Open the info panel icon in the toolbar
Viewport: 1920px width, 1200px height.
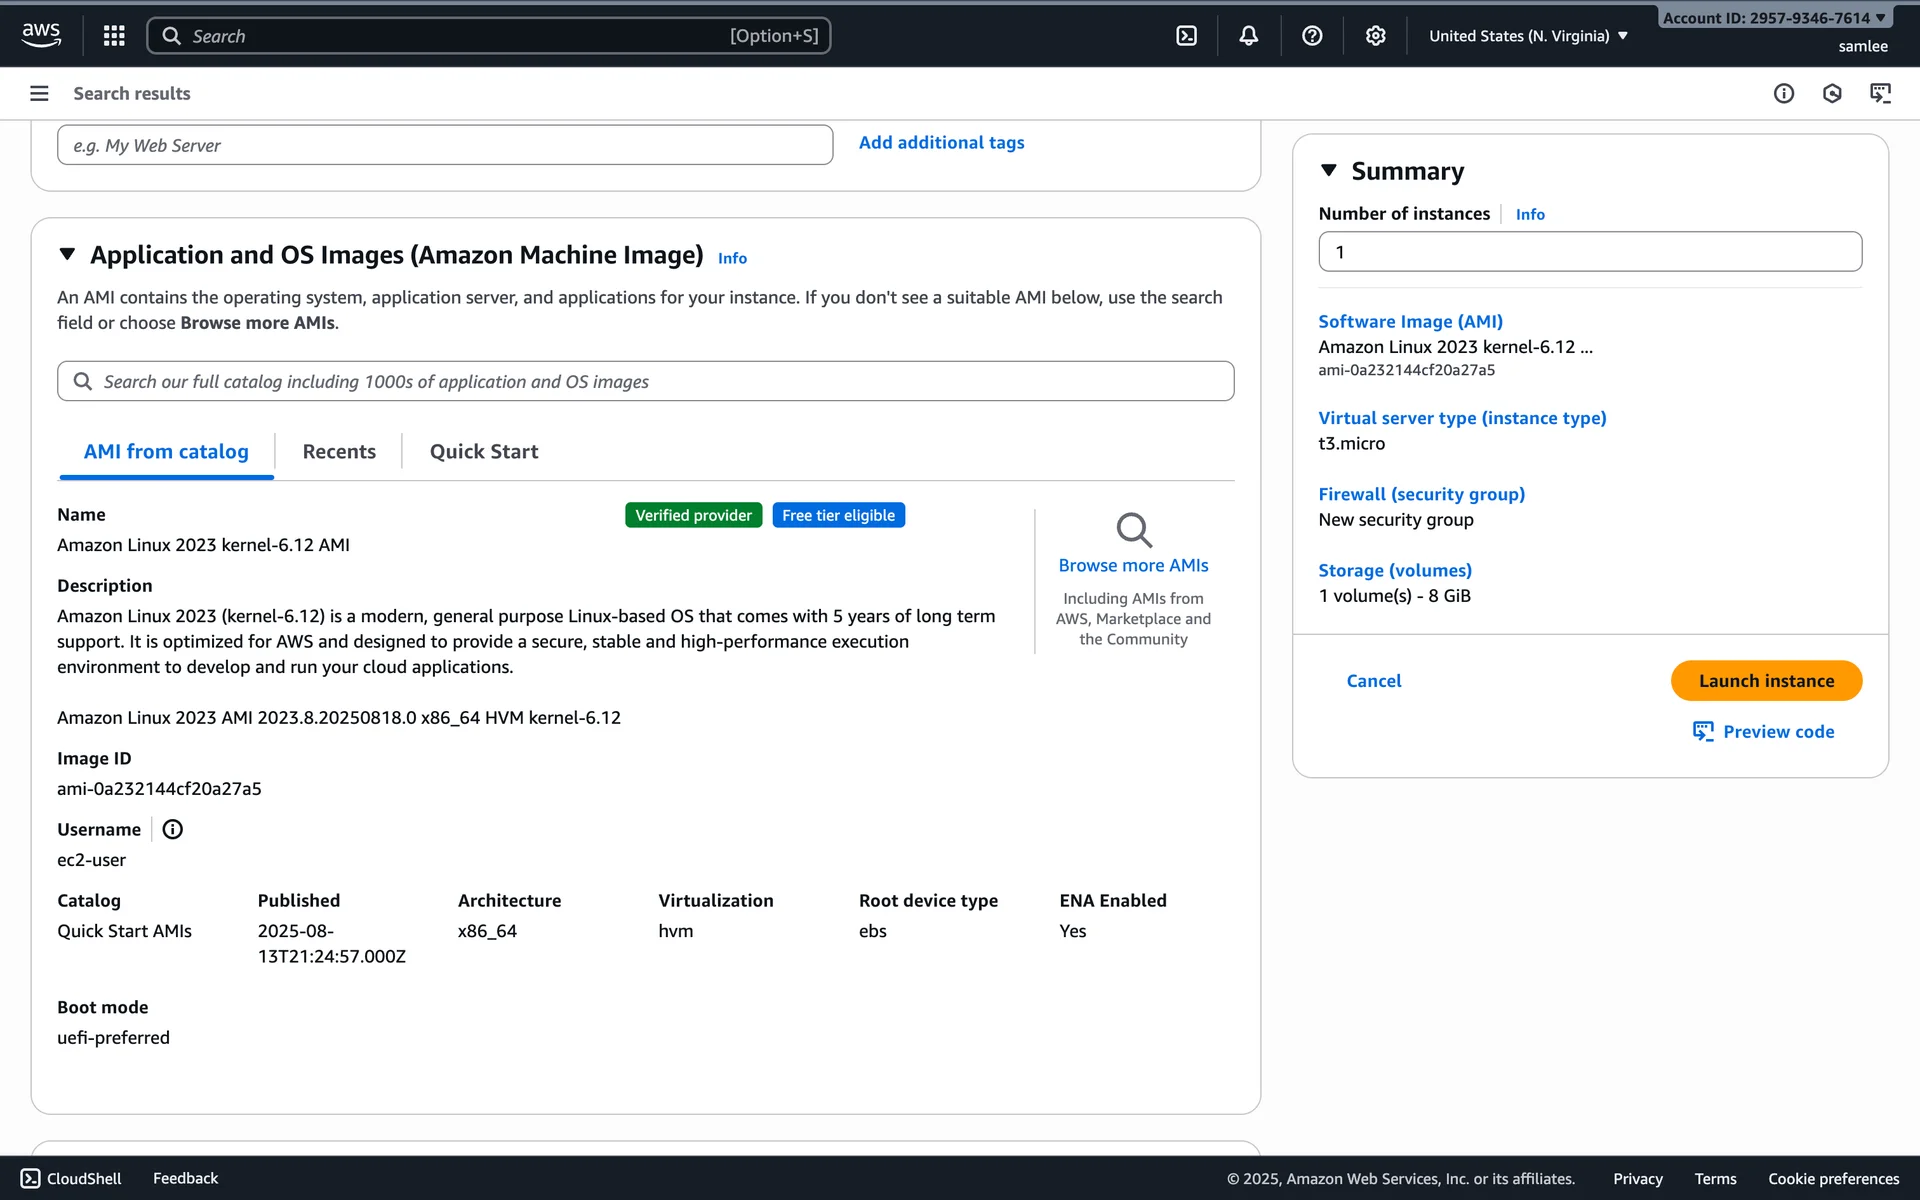(1784, 93)
